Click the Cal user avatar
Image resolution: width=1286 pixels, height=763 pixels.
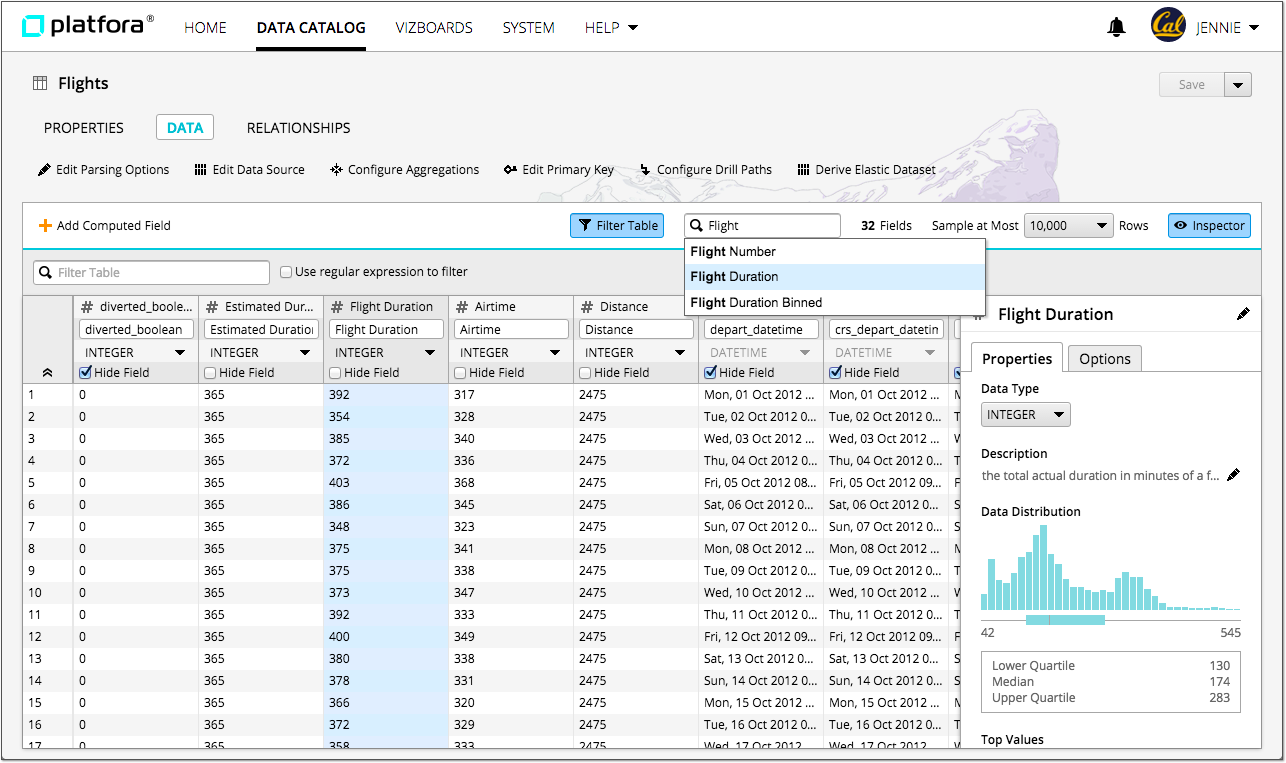(1168, 26)
